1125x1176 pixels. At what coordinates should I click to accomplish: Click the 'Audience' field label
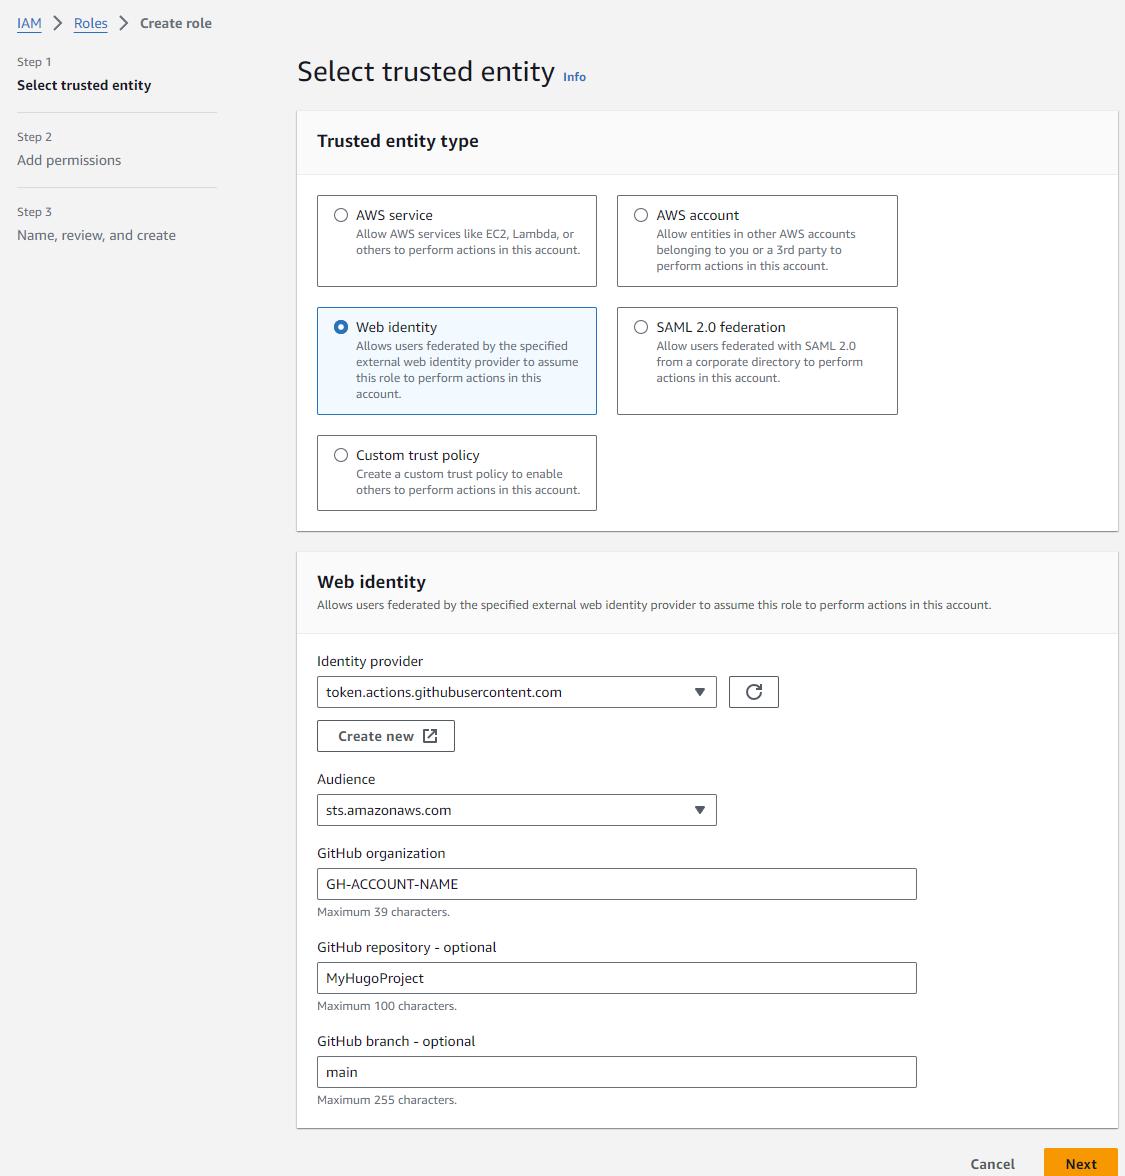point(346,779)
